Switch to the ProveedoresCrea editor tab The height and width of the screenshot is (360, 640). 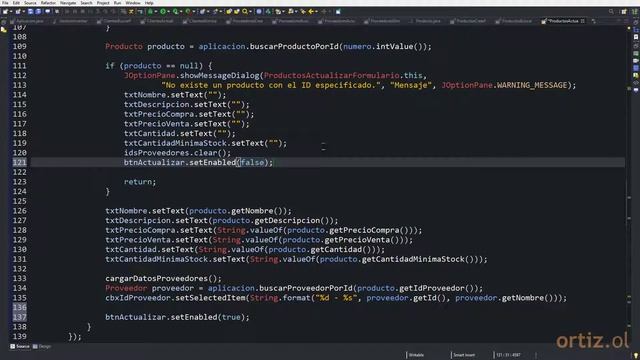[245, 21]
